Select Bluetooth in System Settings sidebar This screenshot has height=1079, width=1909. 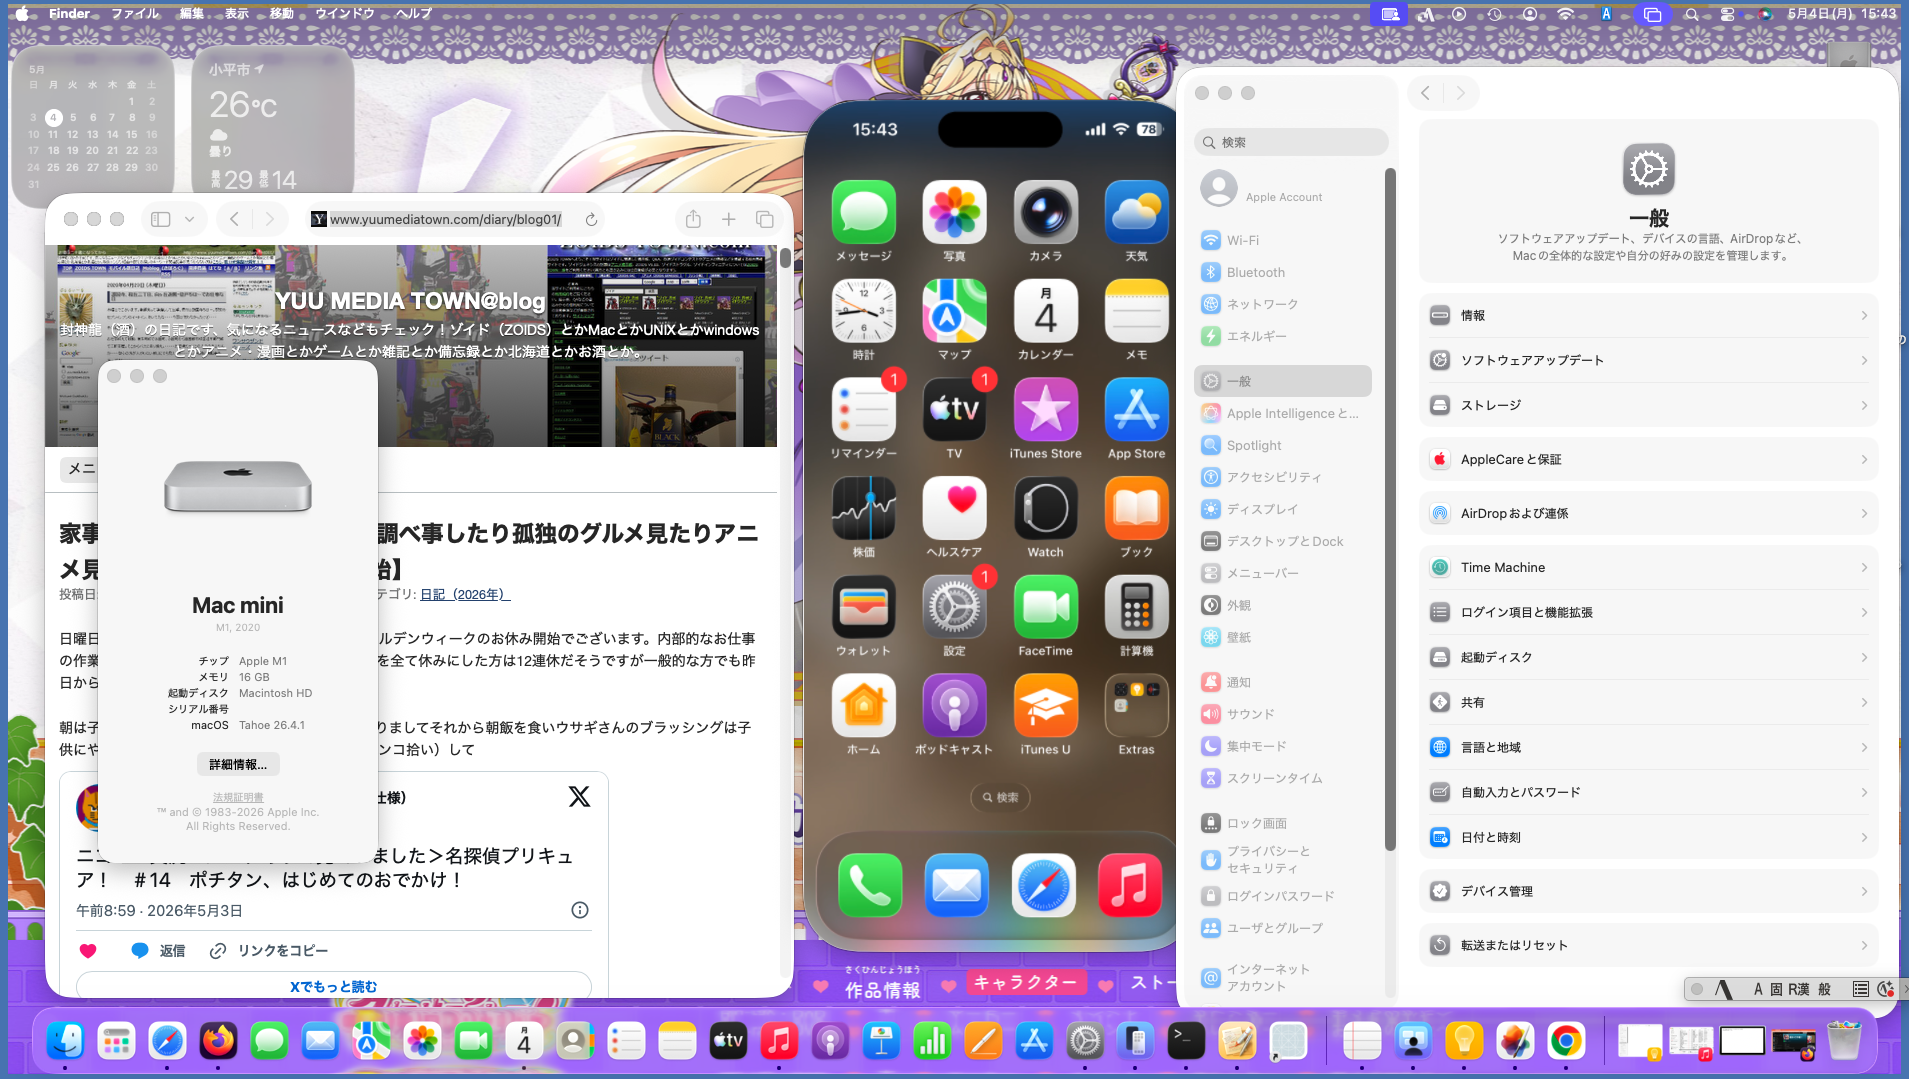1282,272
